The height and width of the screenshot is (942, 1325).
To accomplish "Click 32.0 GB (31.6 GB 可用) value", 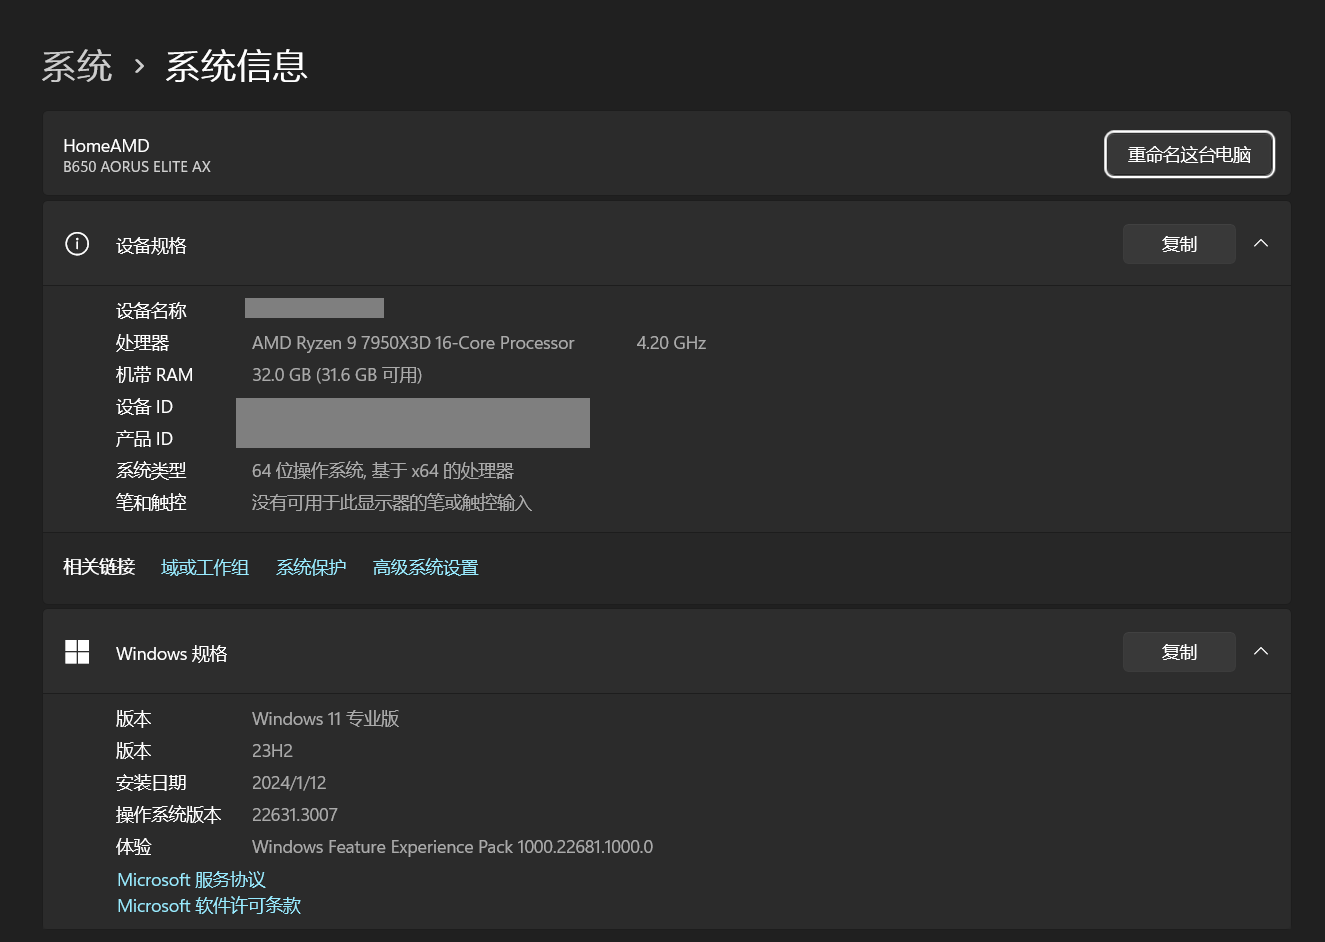I will (337, 375).
